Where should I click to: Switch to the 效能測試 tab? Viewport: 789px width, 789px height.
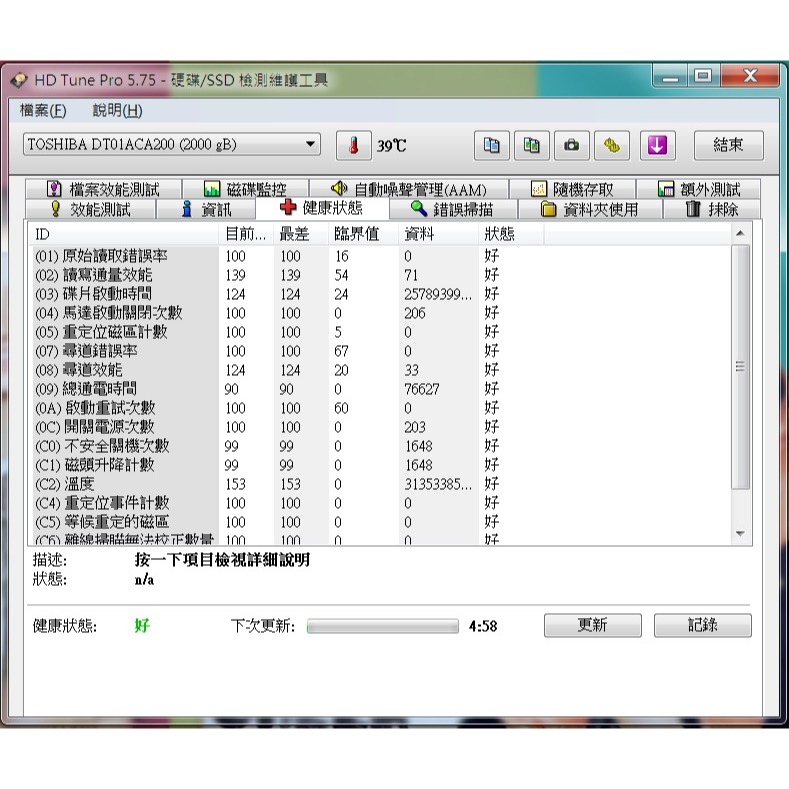[91, 209]
